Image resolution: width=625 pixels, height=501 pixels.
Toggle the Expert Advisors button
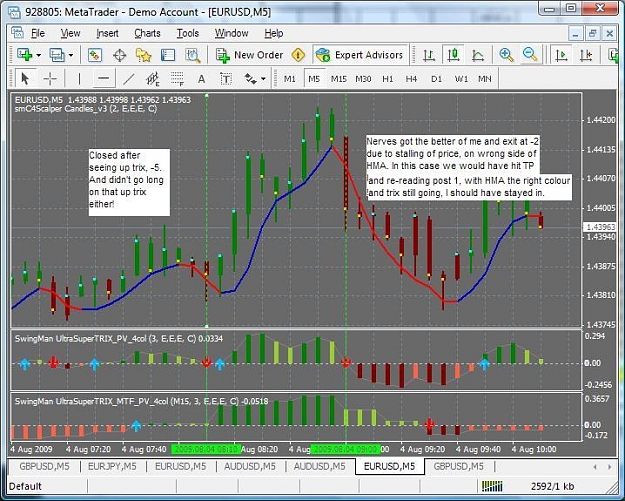click(x=360, y=55)
